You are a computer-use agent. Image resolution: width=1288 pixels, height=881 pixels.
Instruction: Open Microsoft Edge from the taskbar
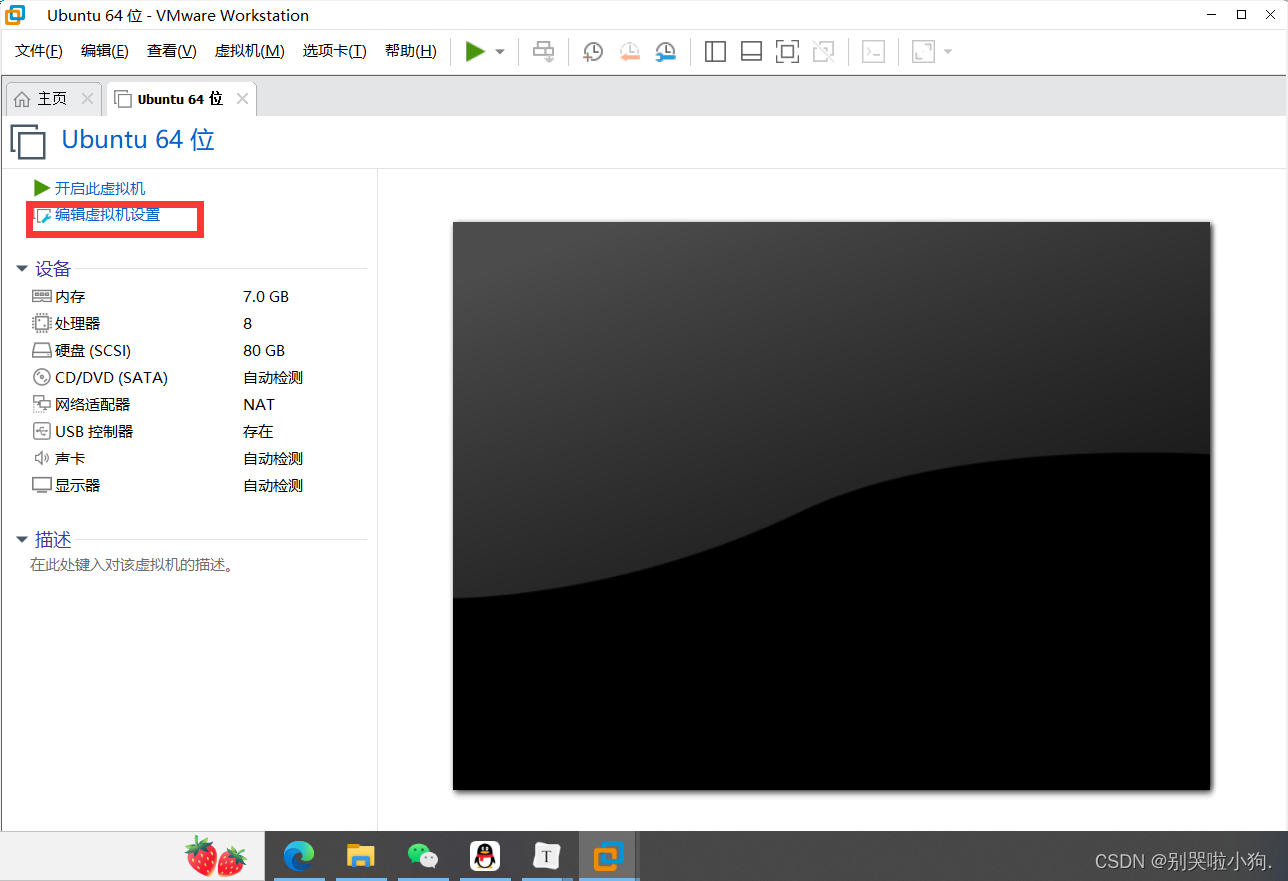pyautogui.click(x=299, y=856)
